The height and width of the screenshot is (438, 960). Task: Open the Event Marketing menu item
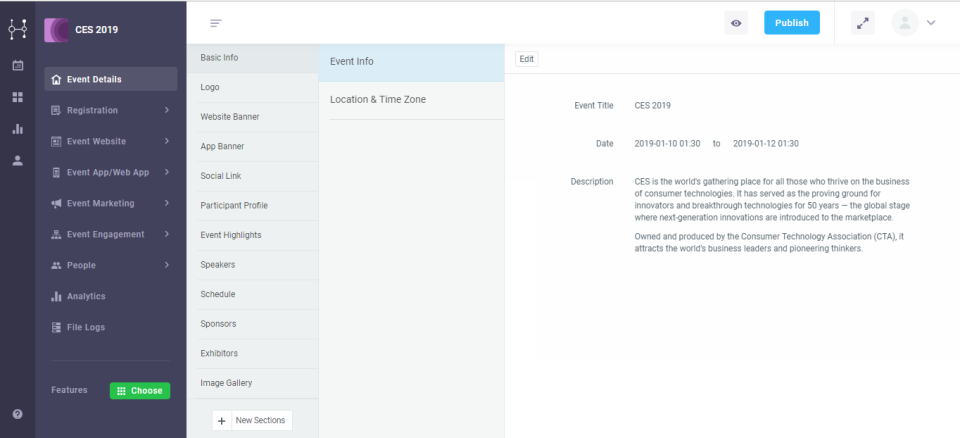point(111,203)
